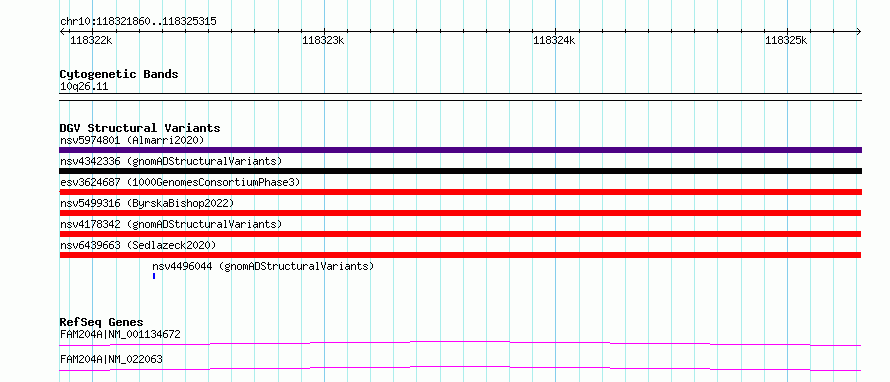
Task: Open nsv4178342 (gnomADStructuralVariants) label
Action: (171, 224)
